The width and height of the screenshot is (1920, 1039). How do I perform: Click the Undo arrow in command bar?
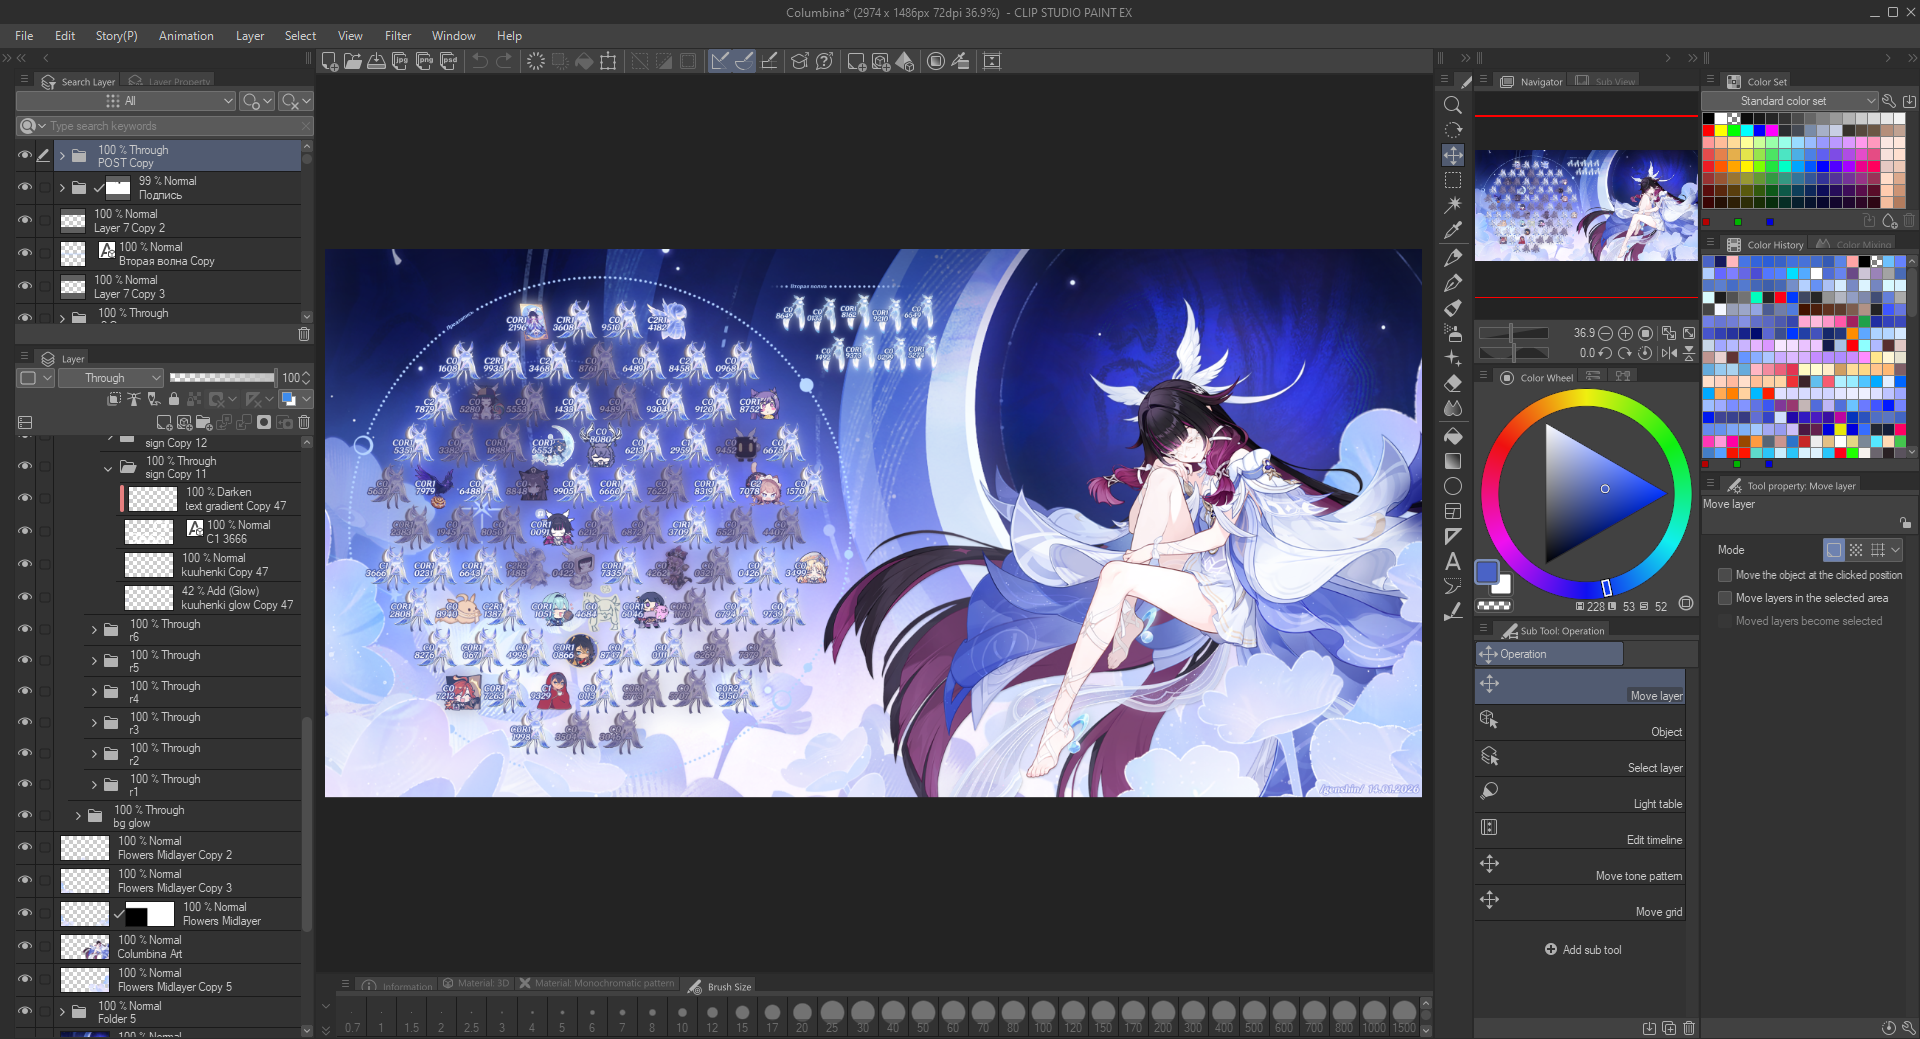click(x=480, y=61)
